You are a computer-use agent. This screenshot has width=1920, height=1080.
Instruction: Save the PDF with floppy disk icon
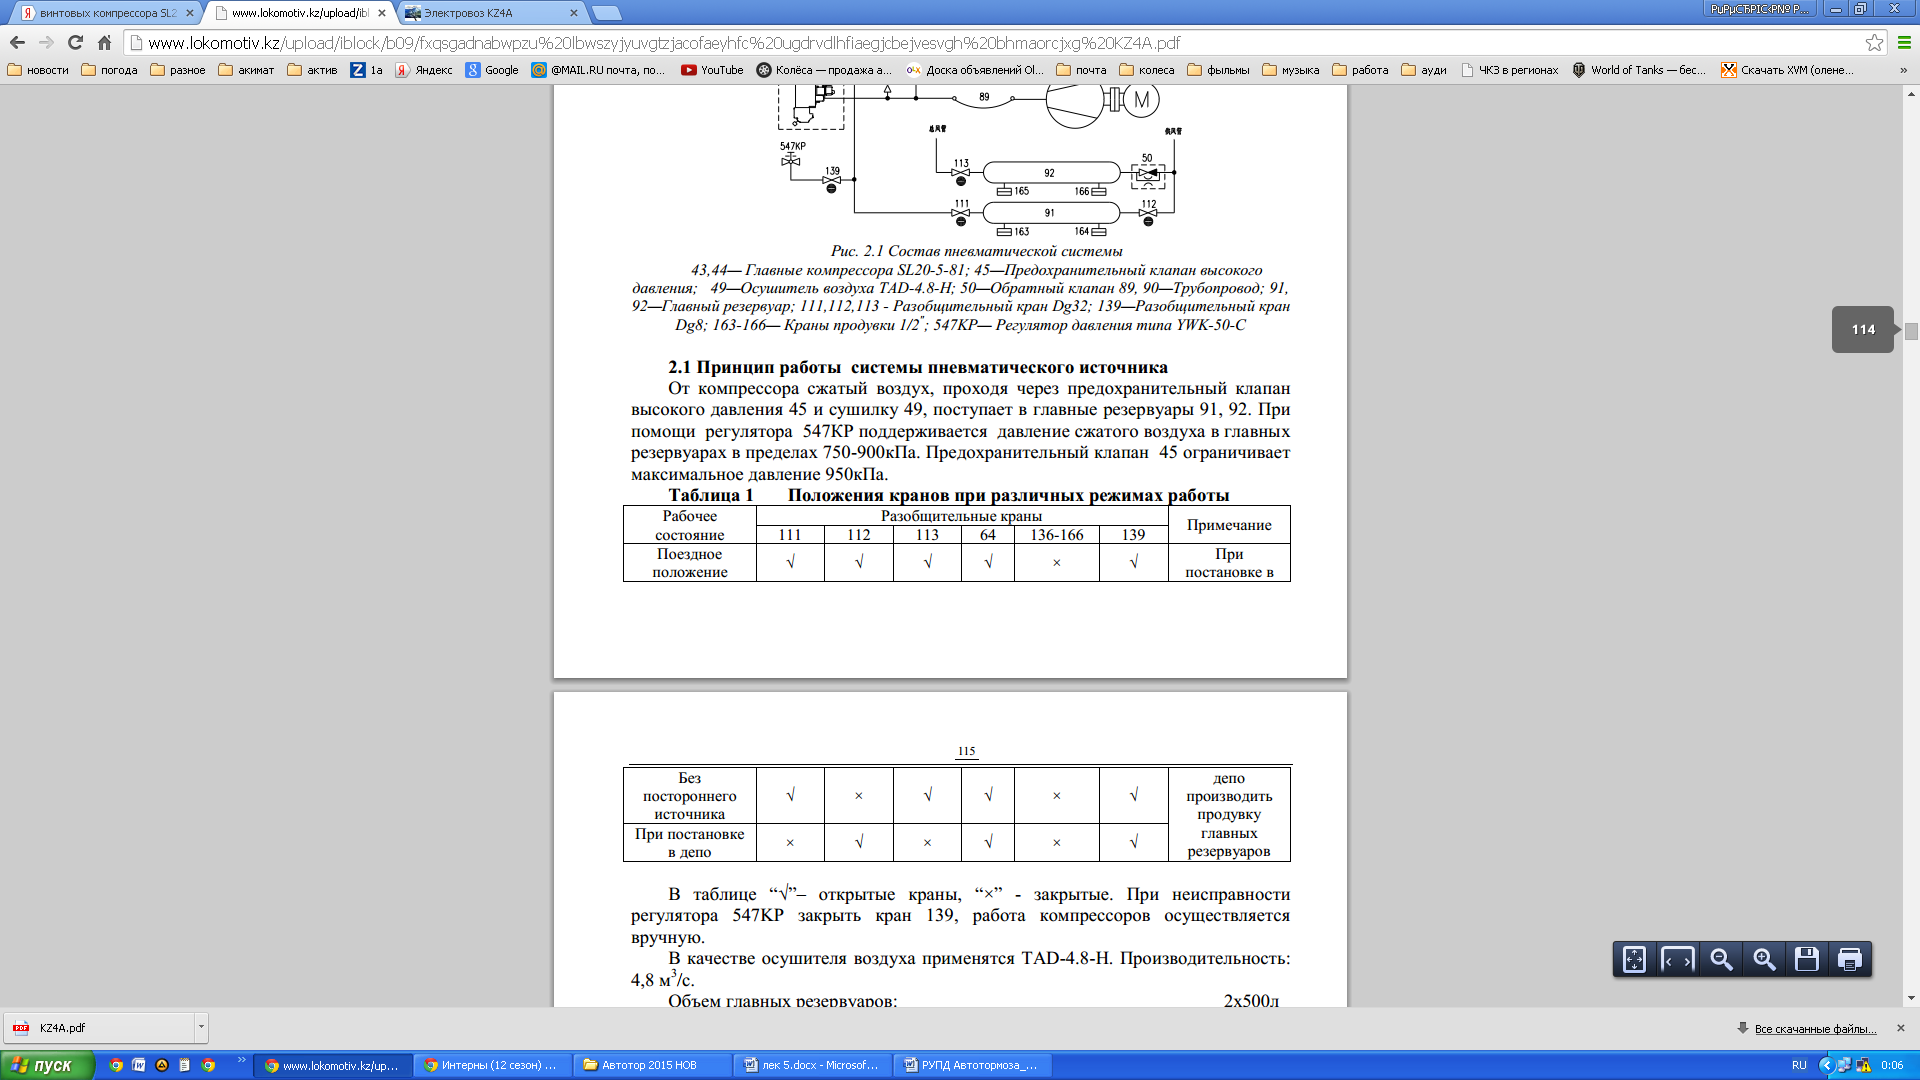(1807, 959)
